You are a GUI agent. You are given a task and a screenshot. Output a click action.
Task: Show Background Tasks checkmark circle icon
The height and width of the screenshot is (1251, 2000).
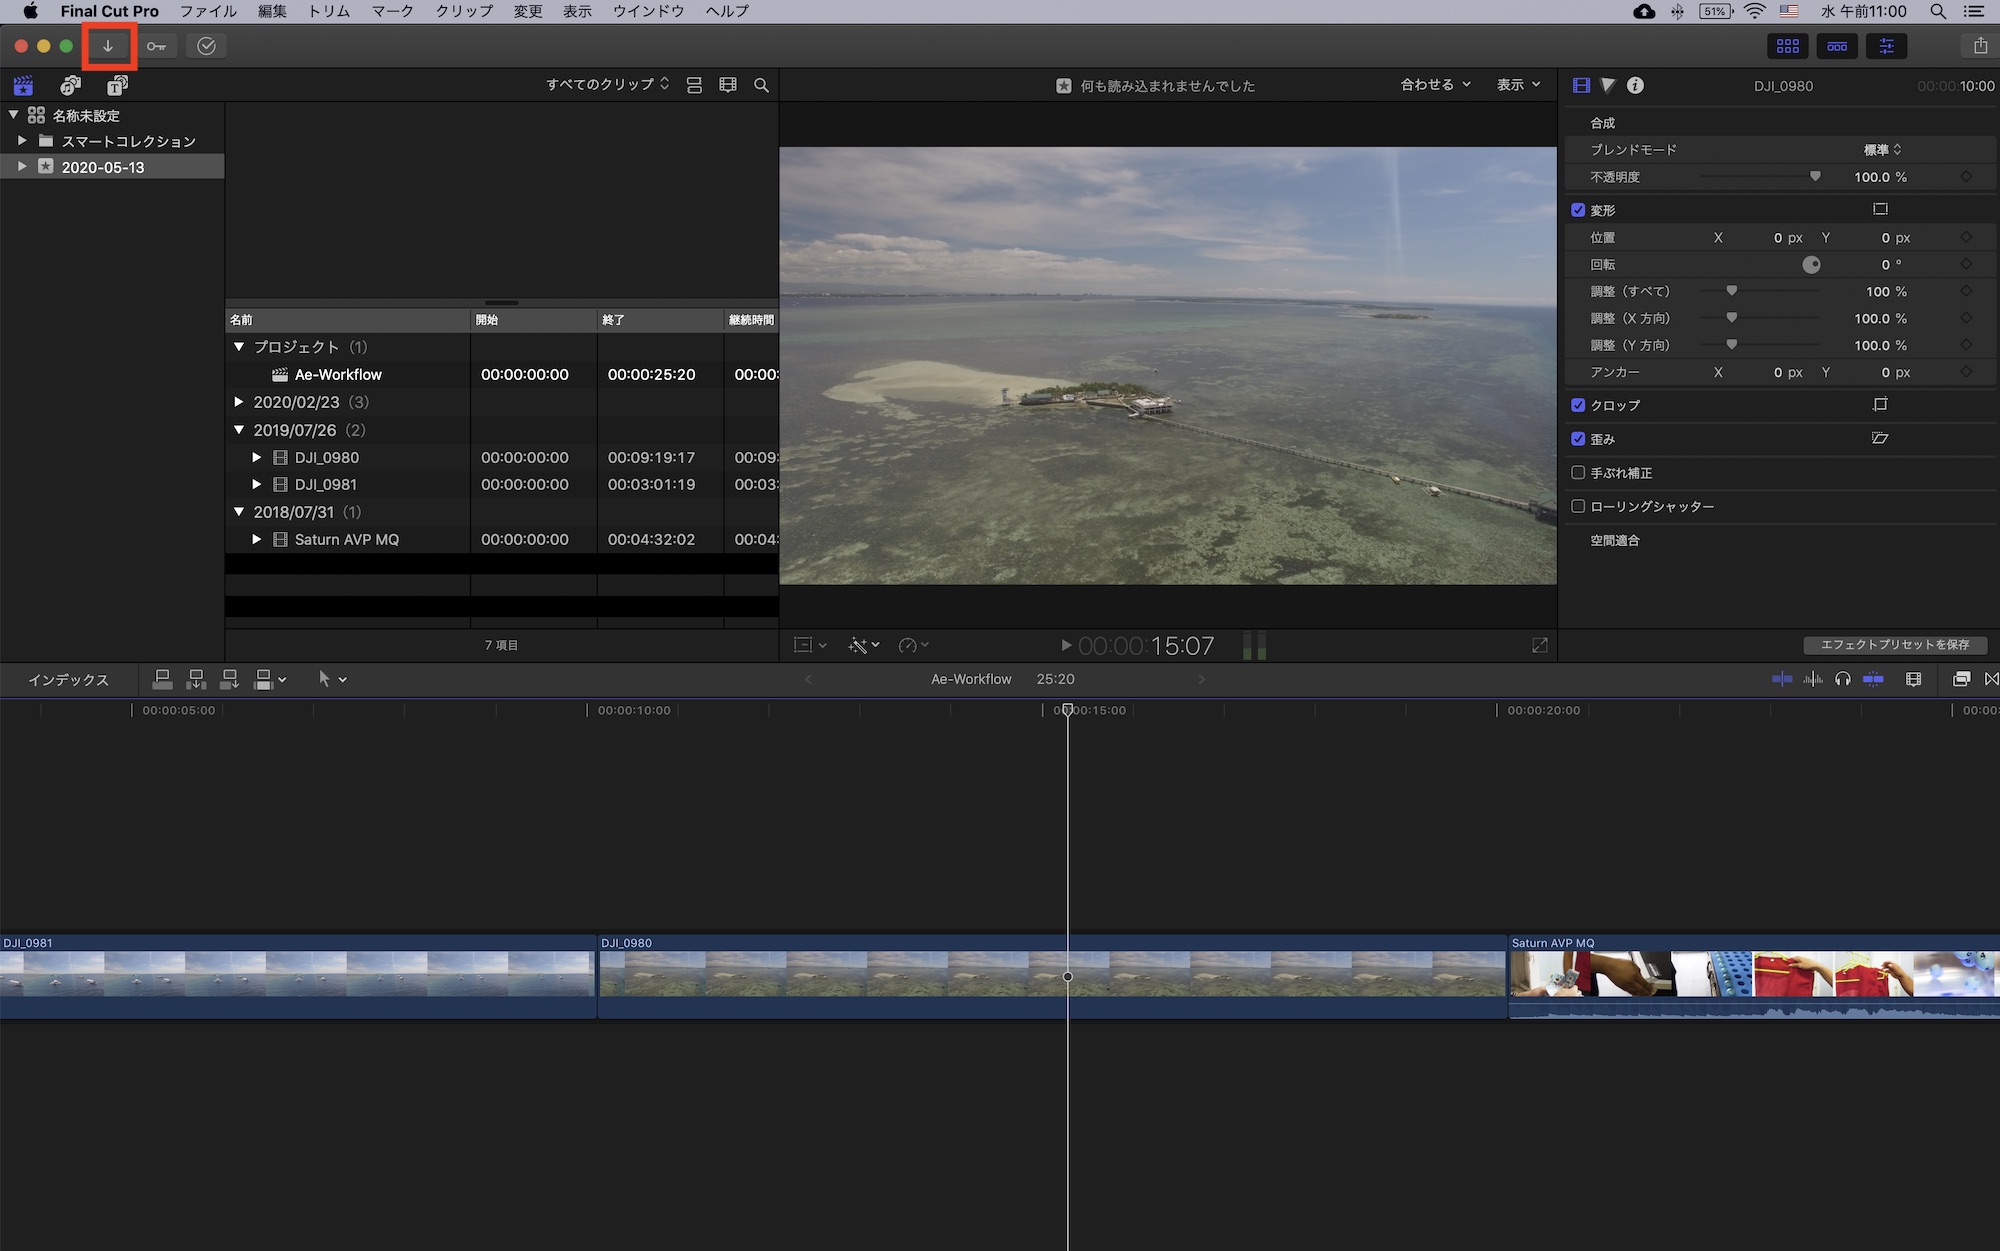click(x=206, y=46)
